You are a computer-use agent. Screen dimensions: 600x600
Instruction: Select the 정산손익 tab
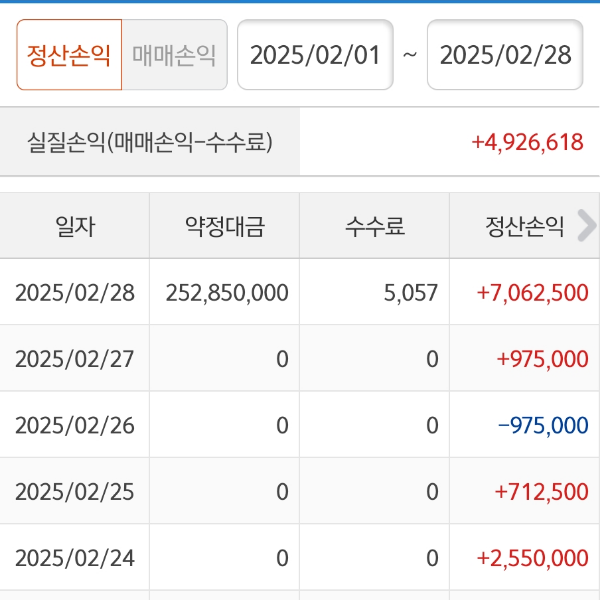tap(69, 55)
